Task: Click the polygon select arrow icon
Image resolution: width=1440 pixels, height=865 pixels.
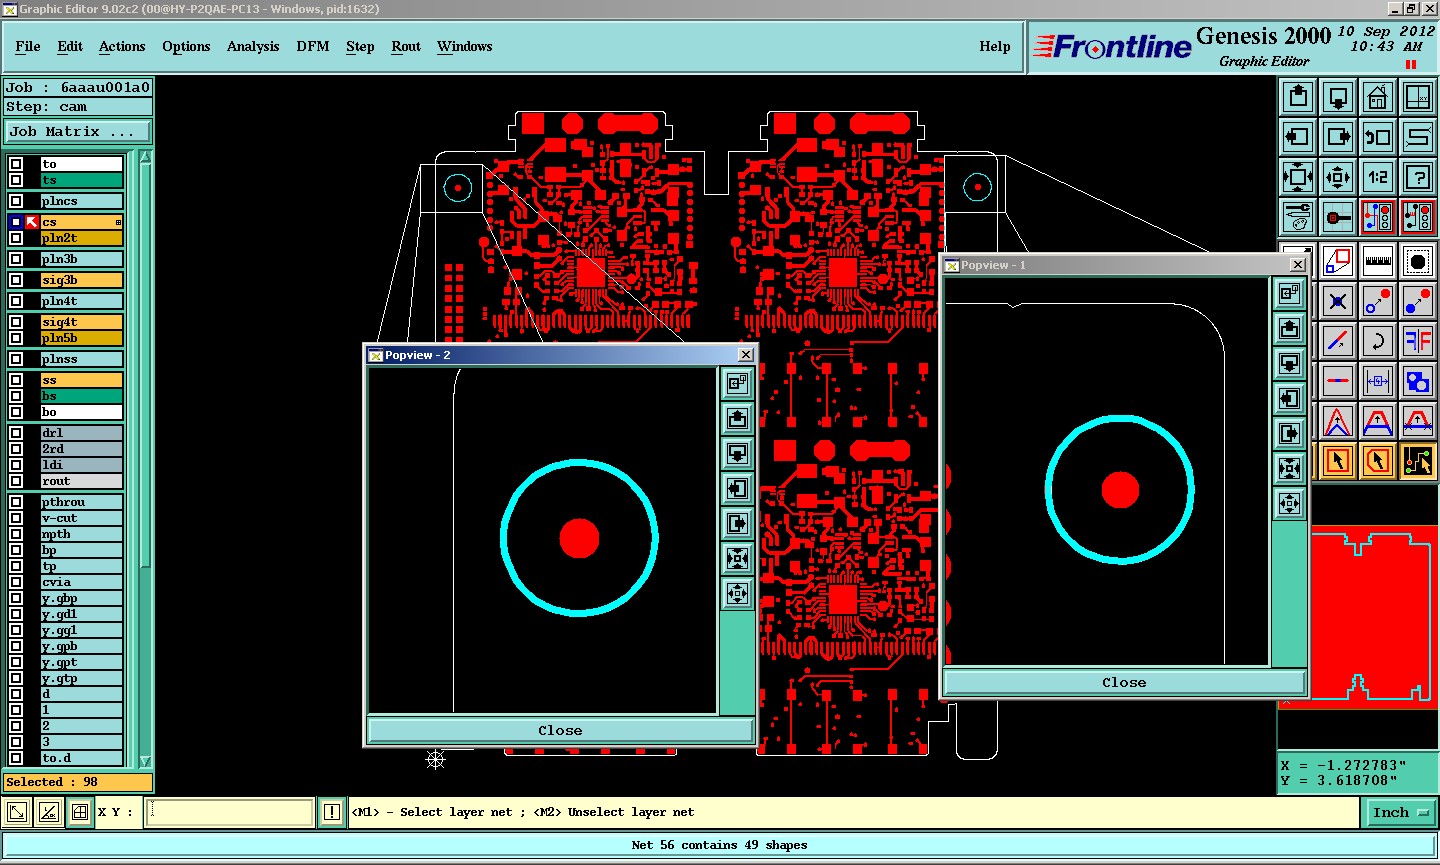Action: click(x=1378, y=461)
